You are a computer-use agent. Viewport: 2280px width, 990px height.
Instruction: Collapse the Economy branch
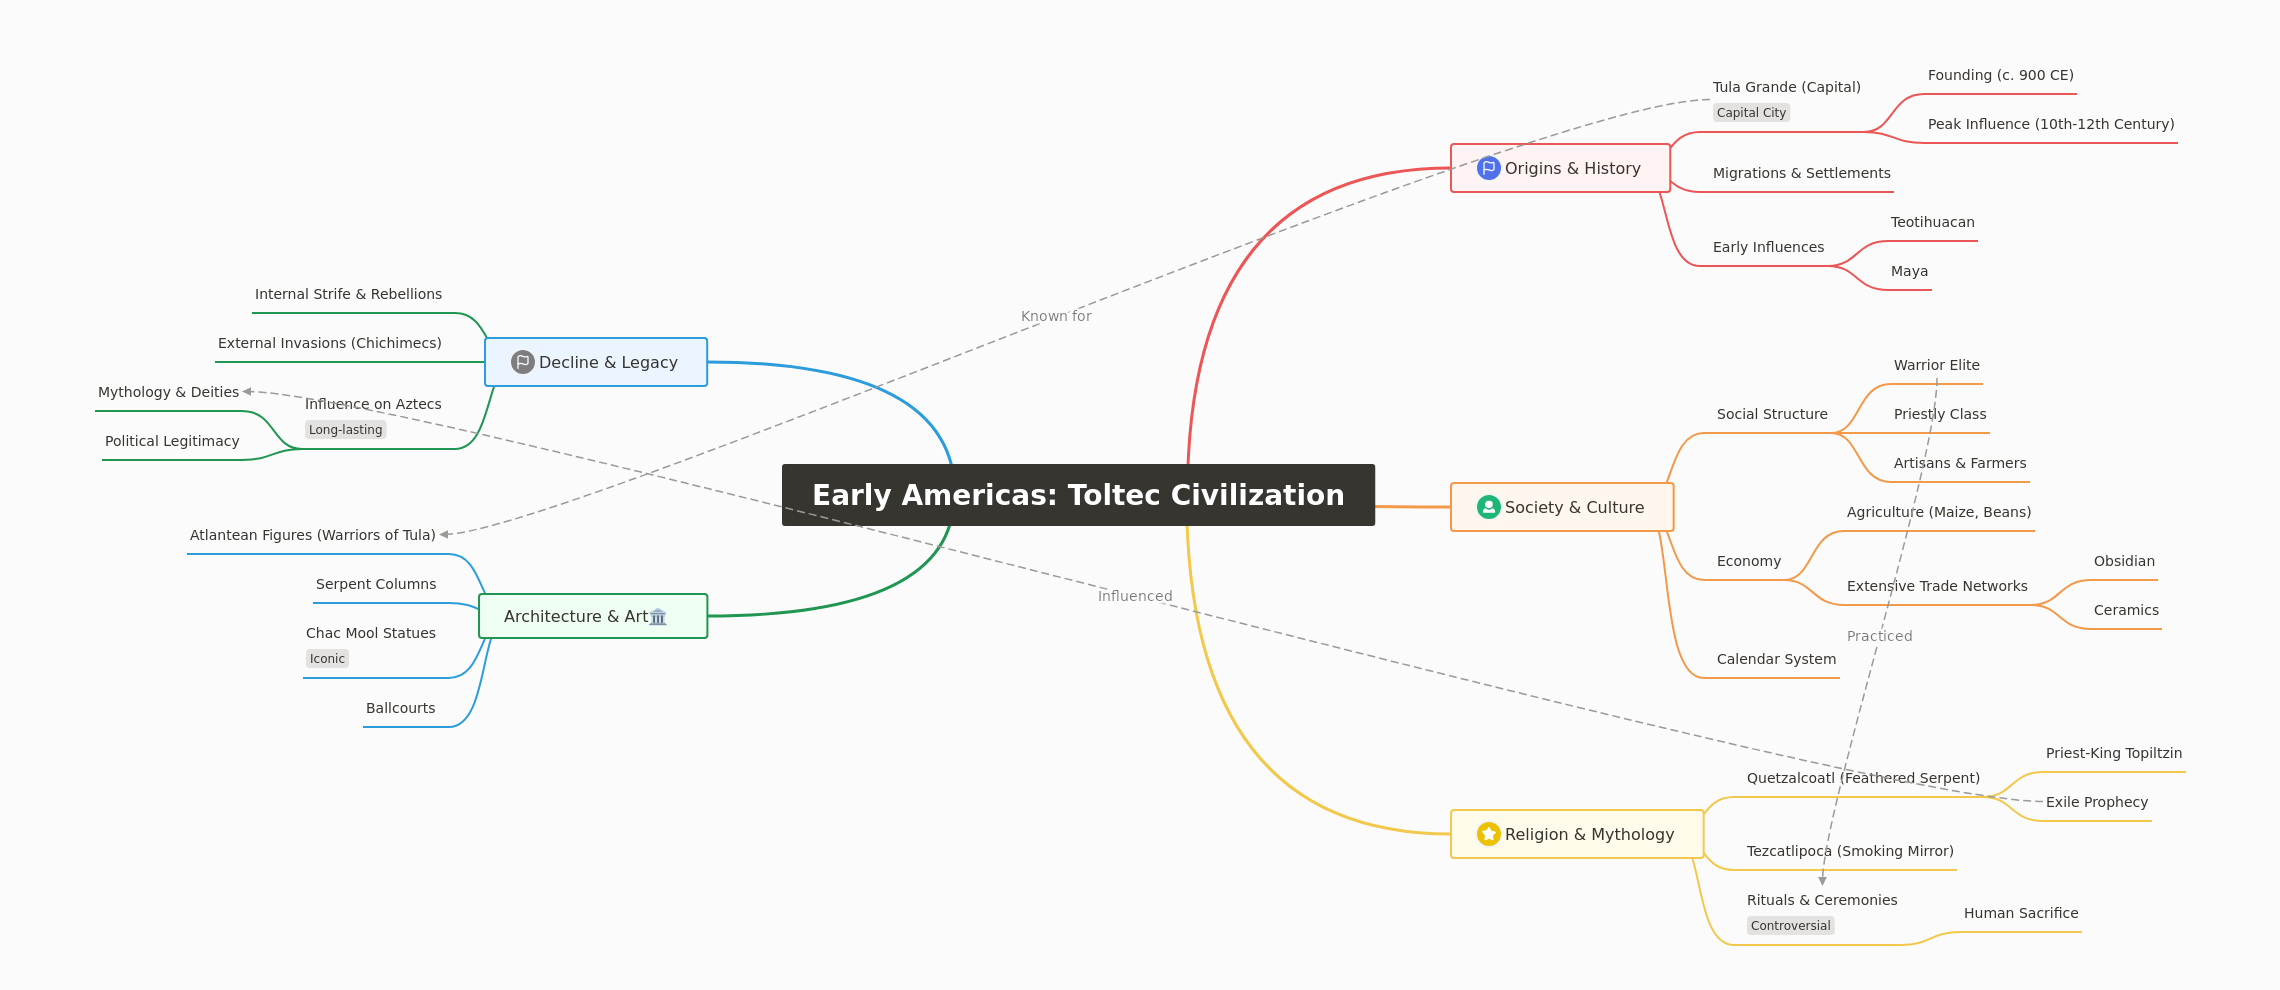(1748, 561)
